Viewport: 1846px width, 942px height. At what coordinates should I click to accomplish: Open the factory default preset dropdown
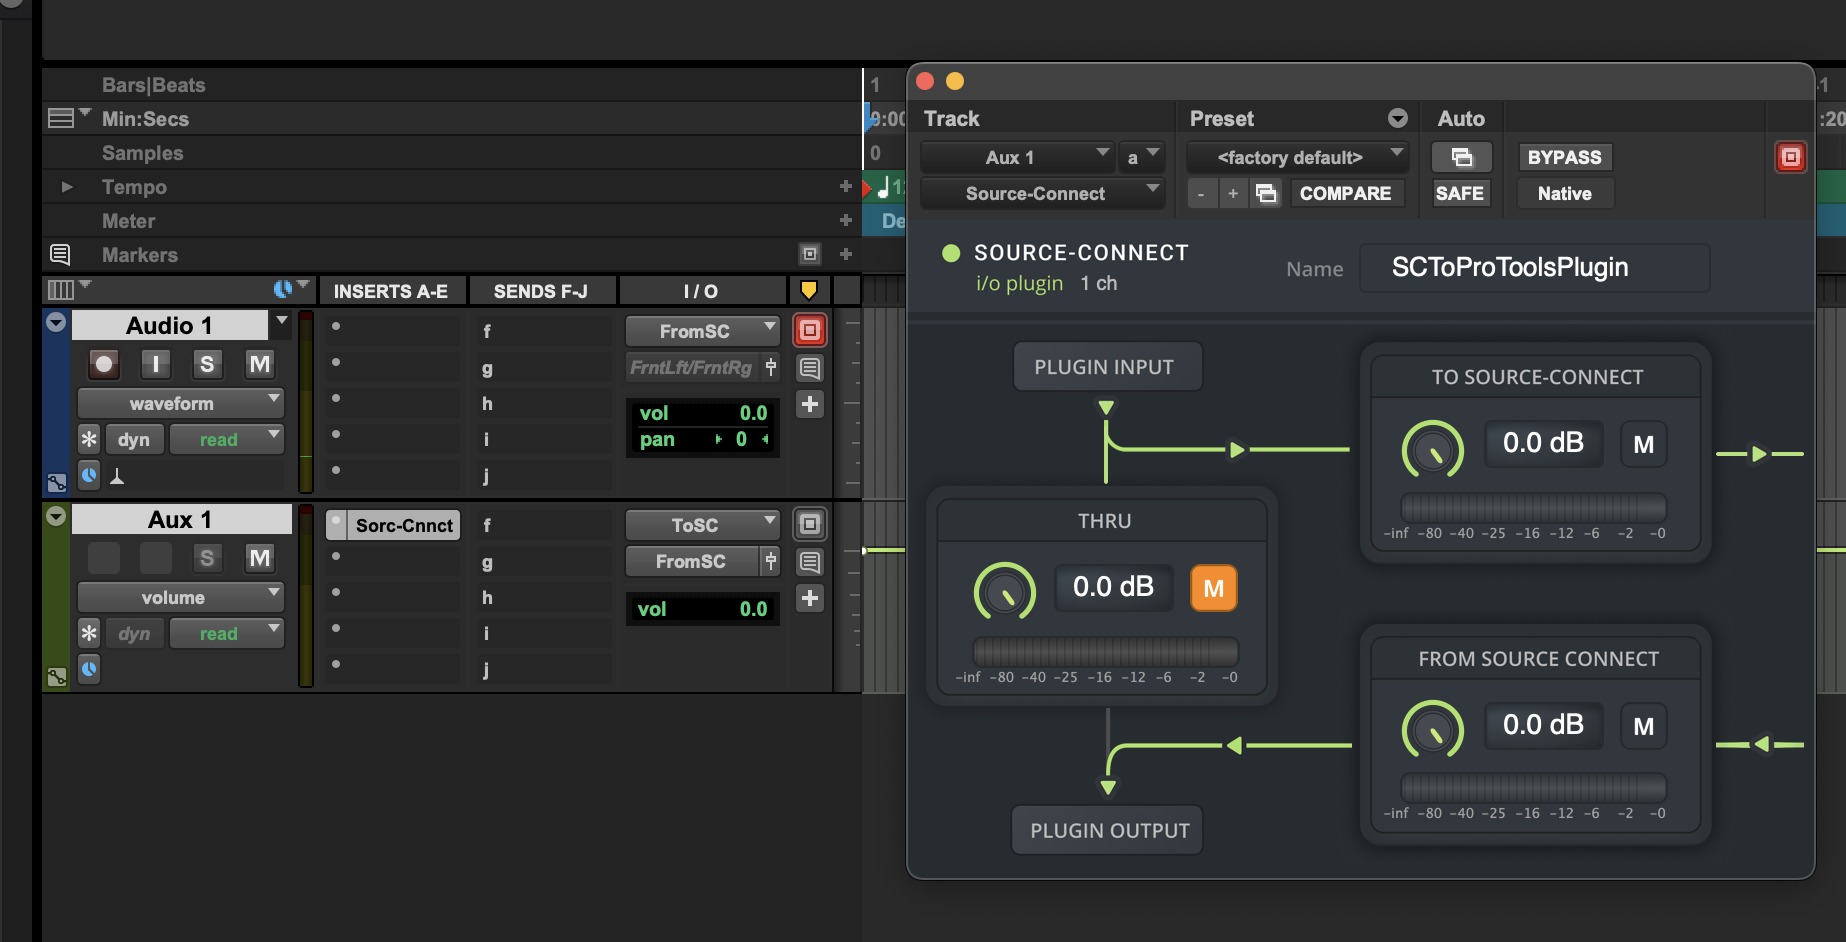pyautogui.click(x=1297, y=157)
